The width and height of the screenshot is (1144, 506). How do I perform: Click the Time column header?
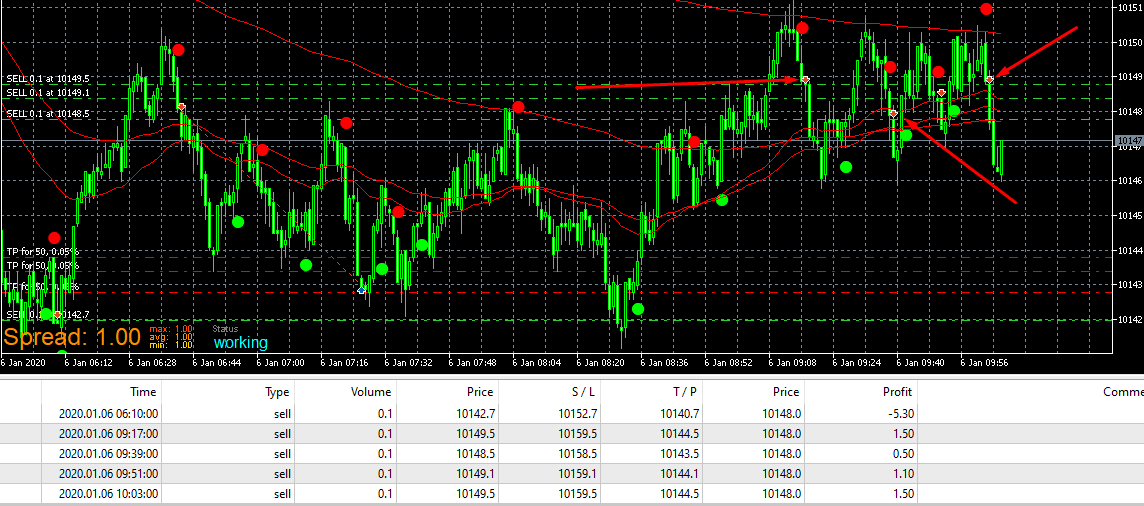pos(142,392)
